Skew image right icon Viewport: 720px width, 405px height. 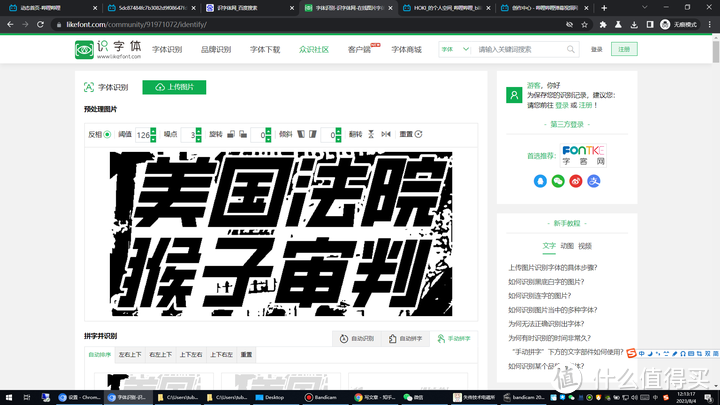coord(313,134)
